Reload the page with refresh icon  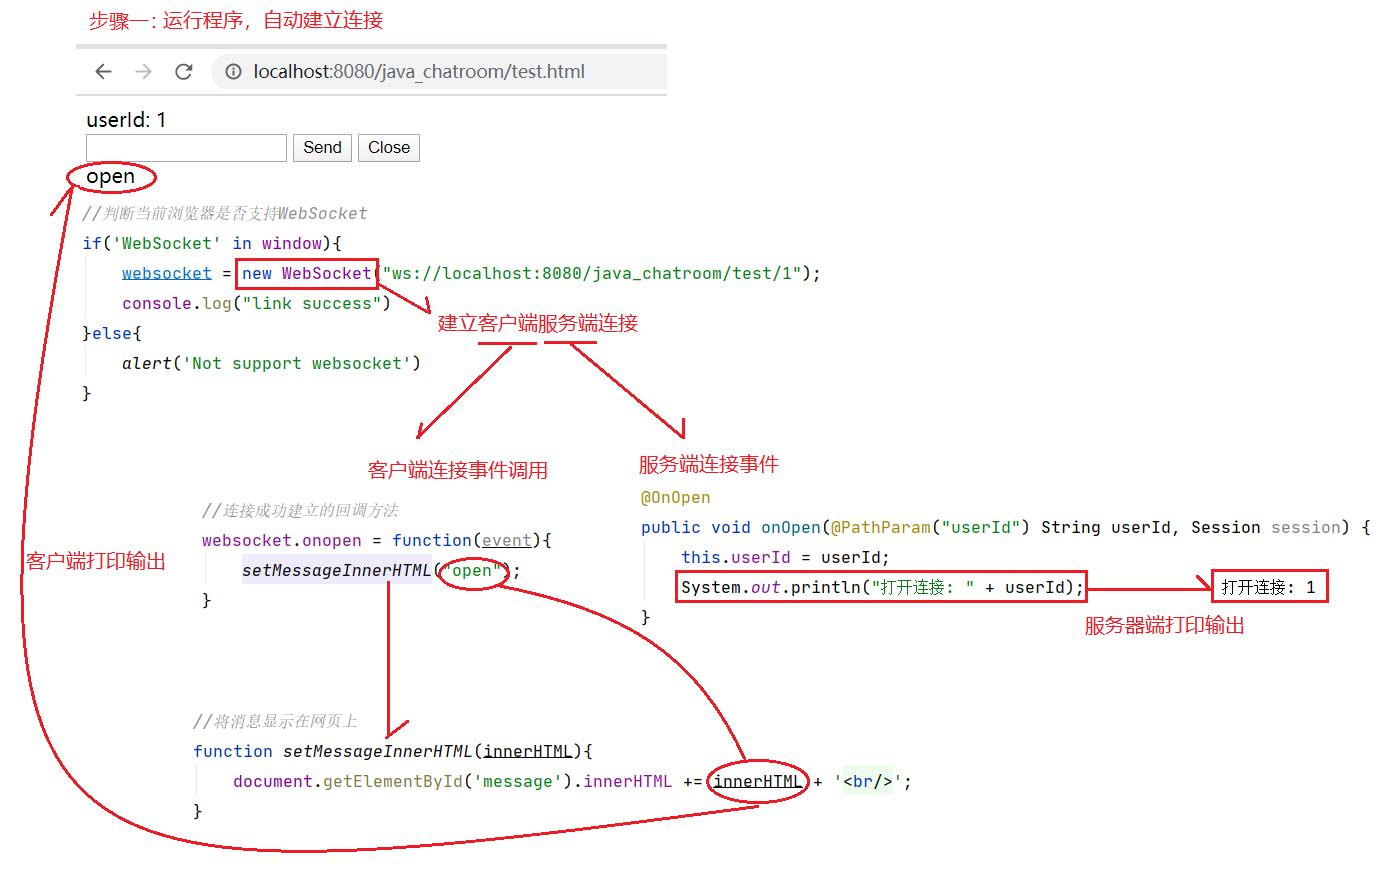(183, 71)
